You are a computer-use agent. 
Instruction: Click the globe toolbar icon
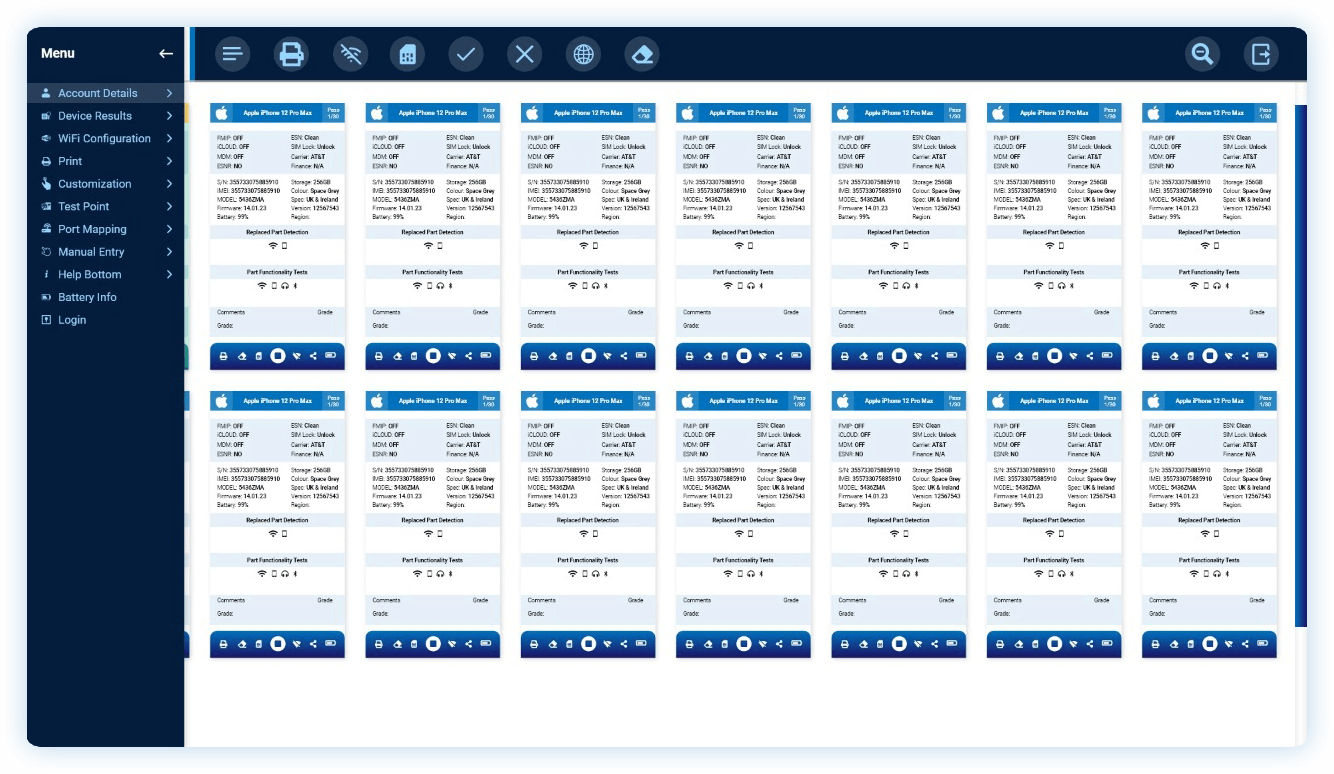coord(583,54)
